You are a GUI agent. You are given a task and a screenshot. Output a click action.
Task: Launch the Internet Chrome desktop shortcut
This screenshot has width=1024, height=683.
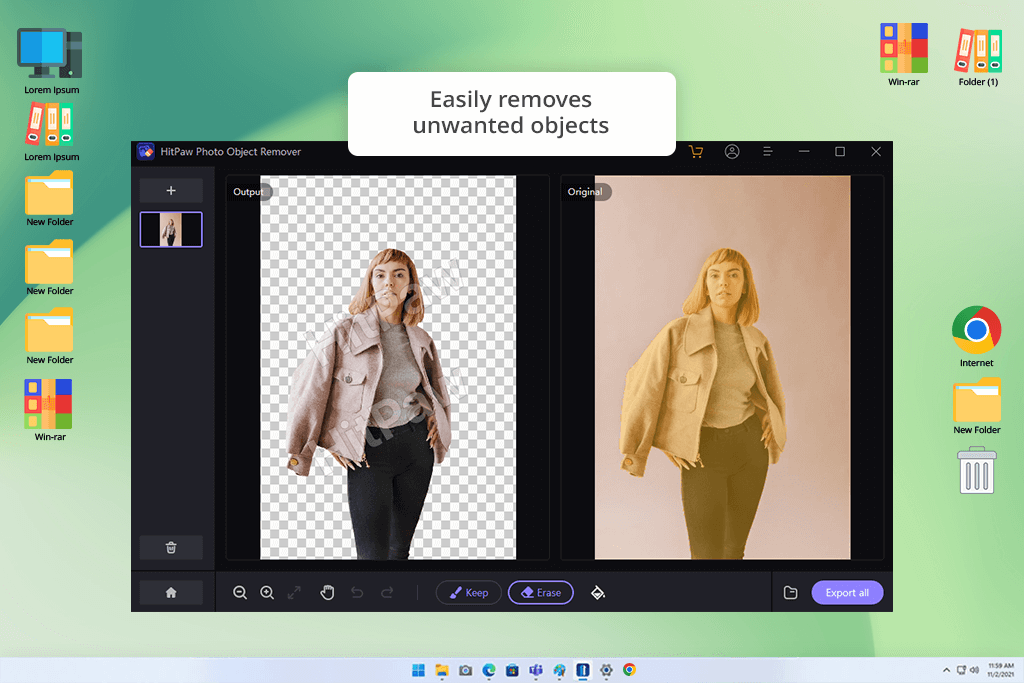click(976, 336)
